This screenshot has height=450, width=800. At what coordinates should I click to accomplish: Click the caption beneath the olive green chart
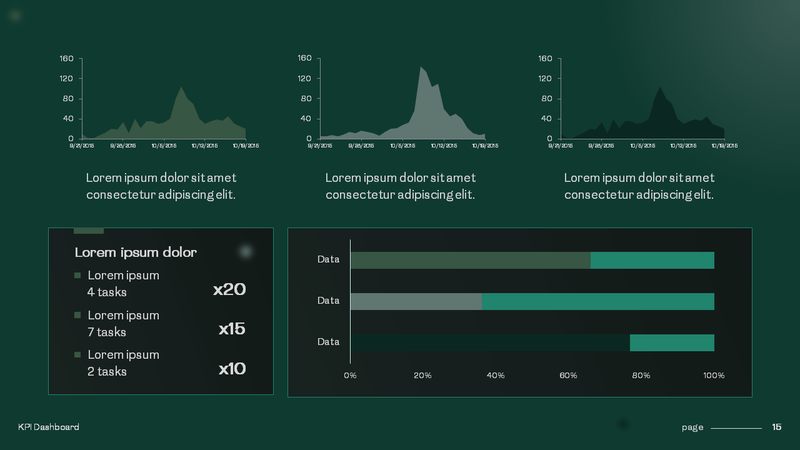pos(161,186)
